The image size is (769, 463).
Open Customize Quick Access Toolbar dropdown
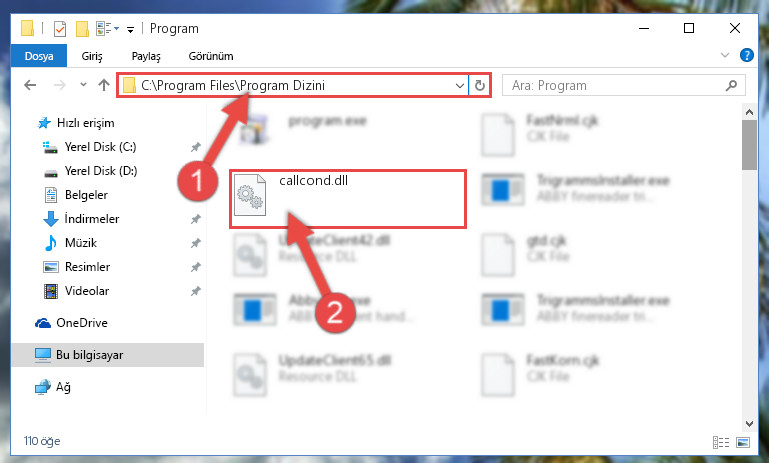click(130, 30)
